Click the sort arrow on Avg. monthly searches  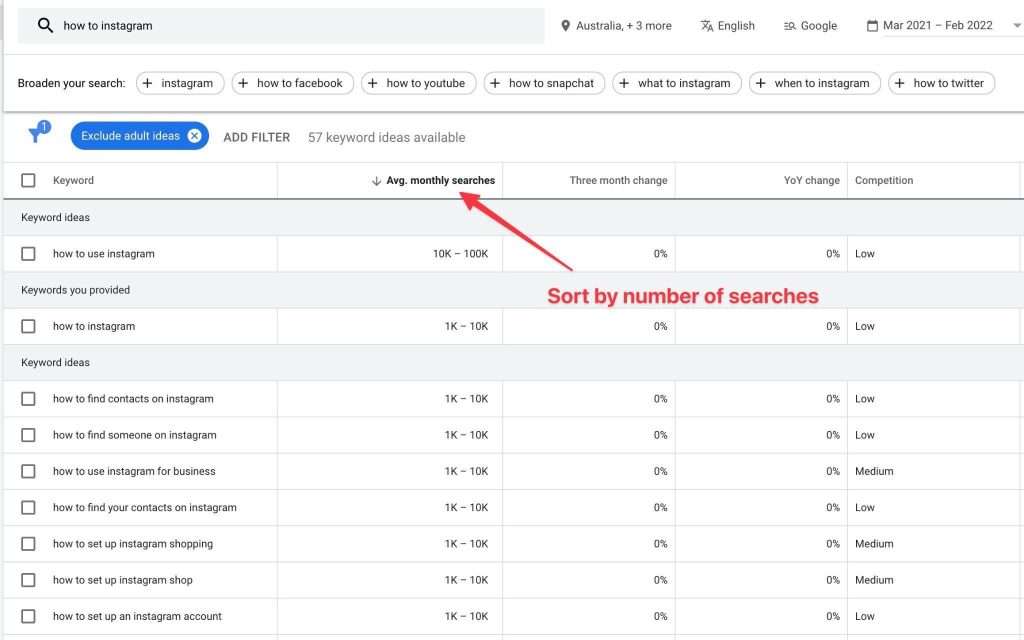[375, 180]
